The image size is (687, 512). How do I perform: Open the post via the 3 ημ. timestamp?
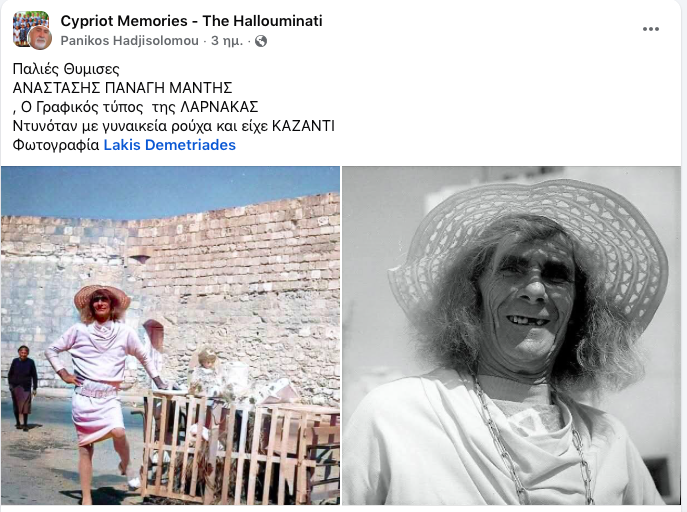point(227,41)
